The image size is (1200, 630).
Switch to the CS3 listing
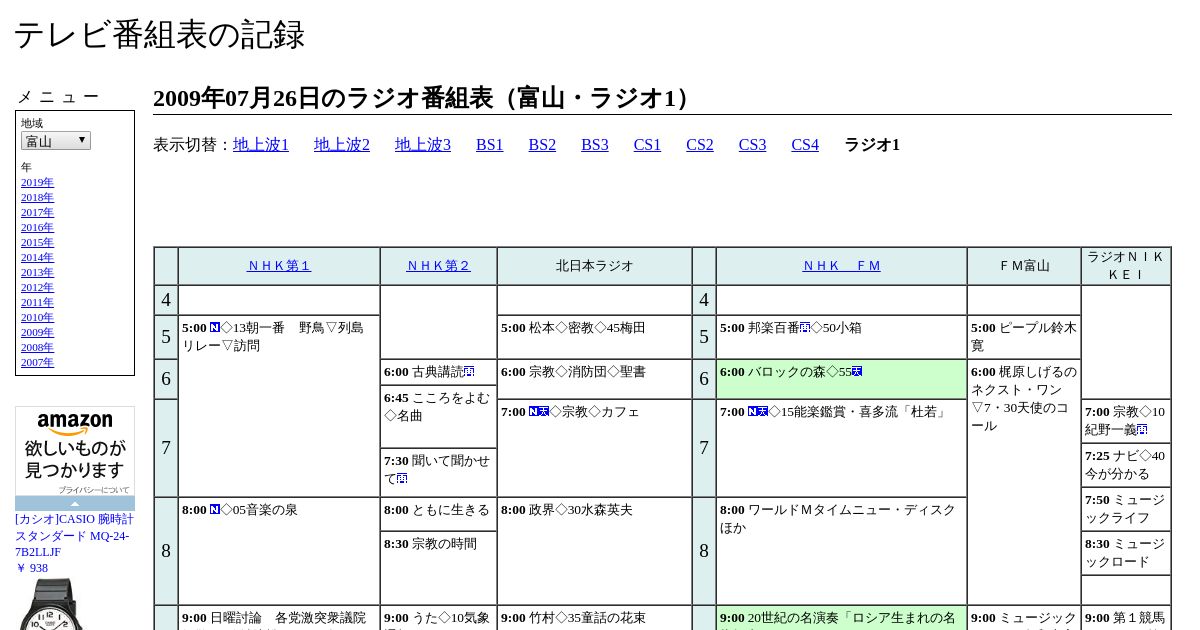click(x=752, y=145)
